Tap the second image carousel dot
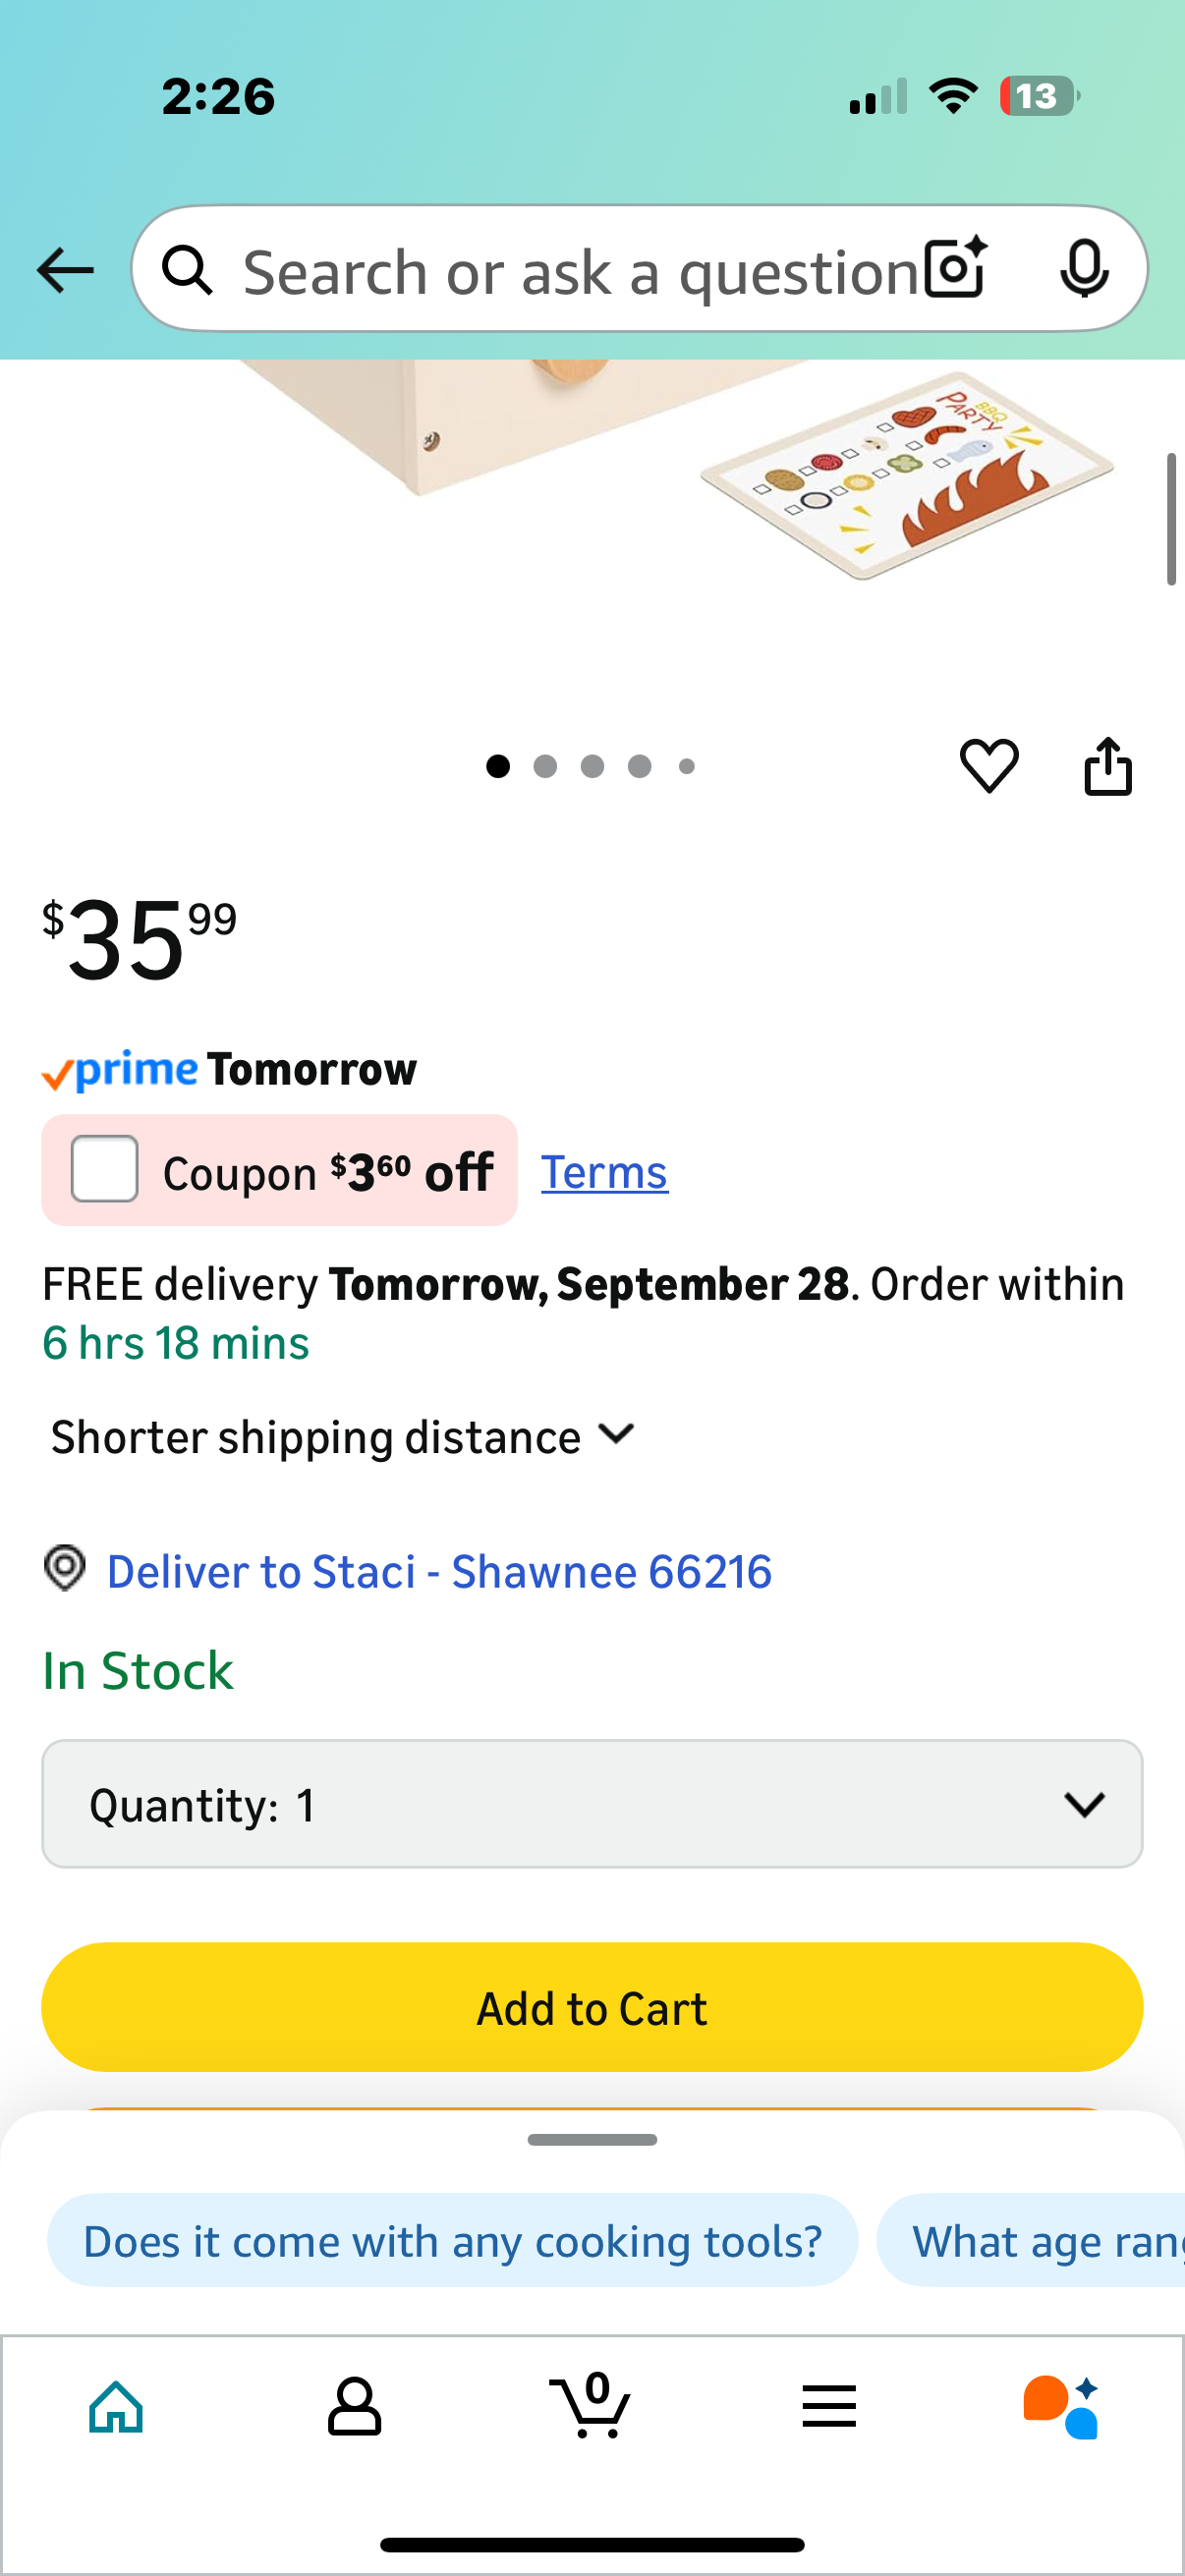The image size is (1185, 2576). [x=545, y=767]
